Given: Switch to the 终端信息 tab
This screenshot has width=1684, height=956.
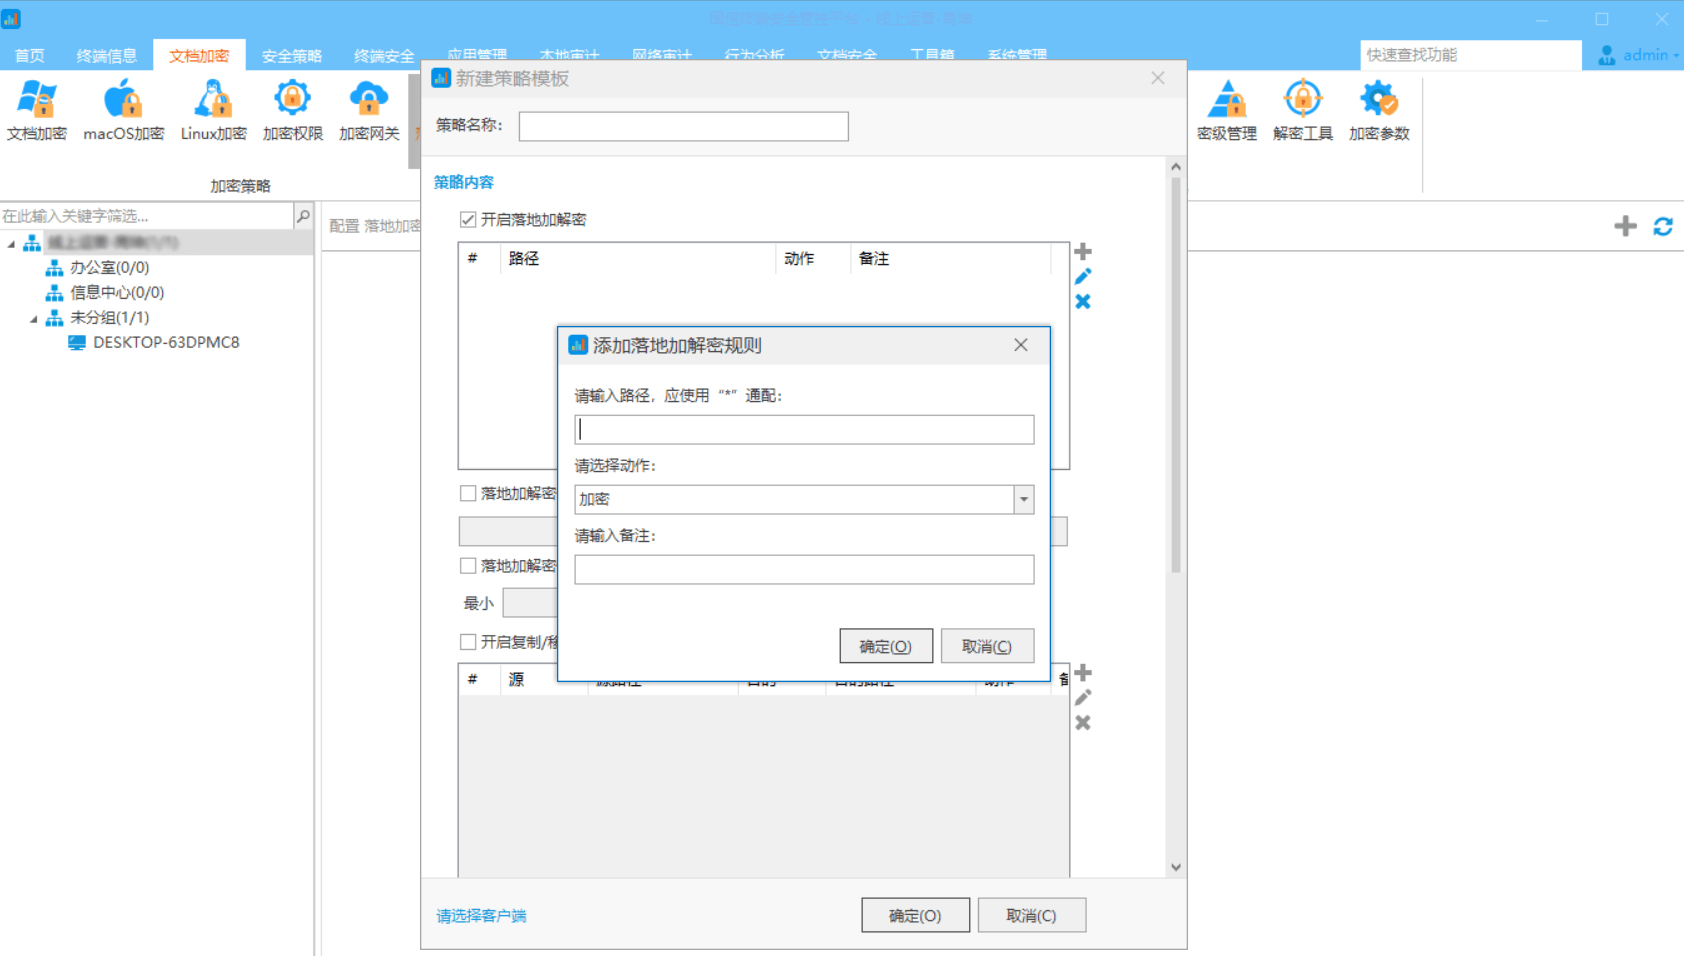Looking at the screenshot, I should click(106, 55).
